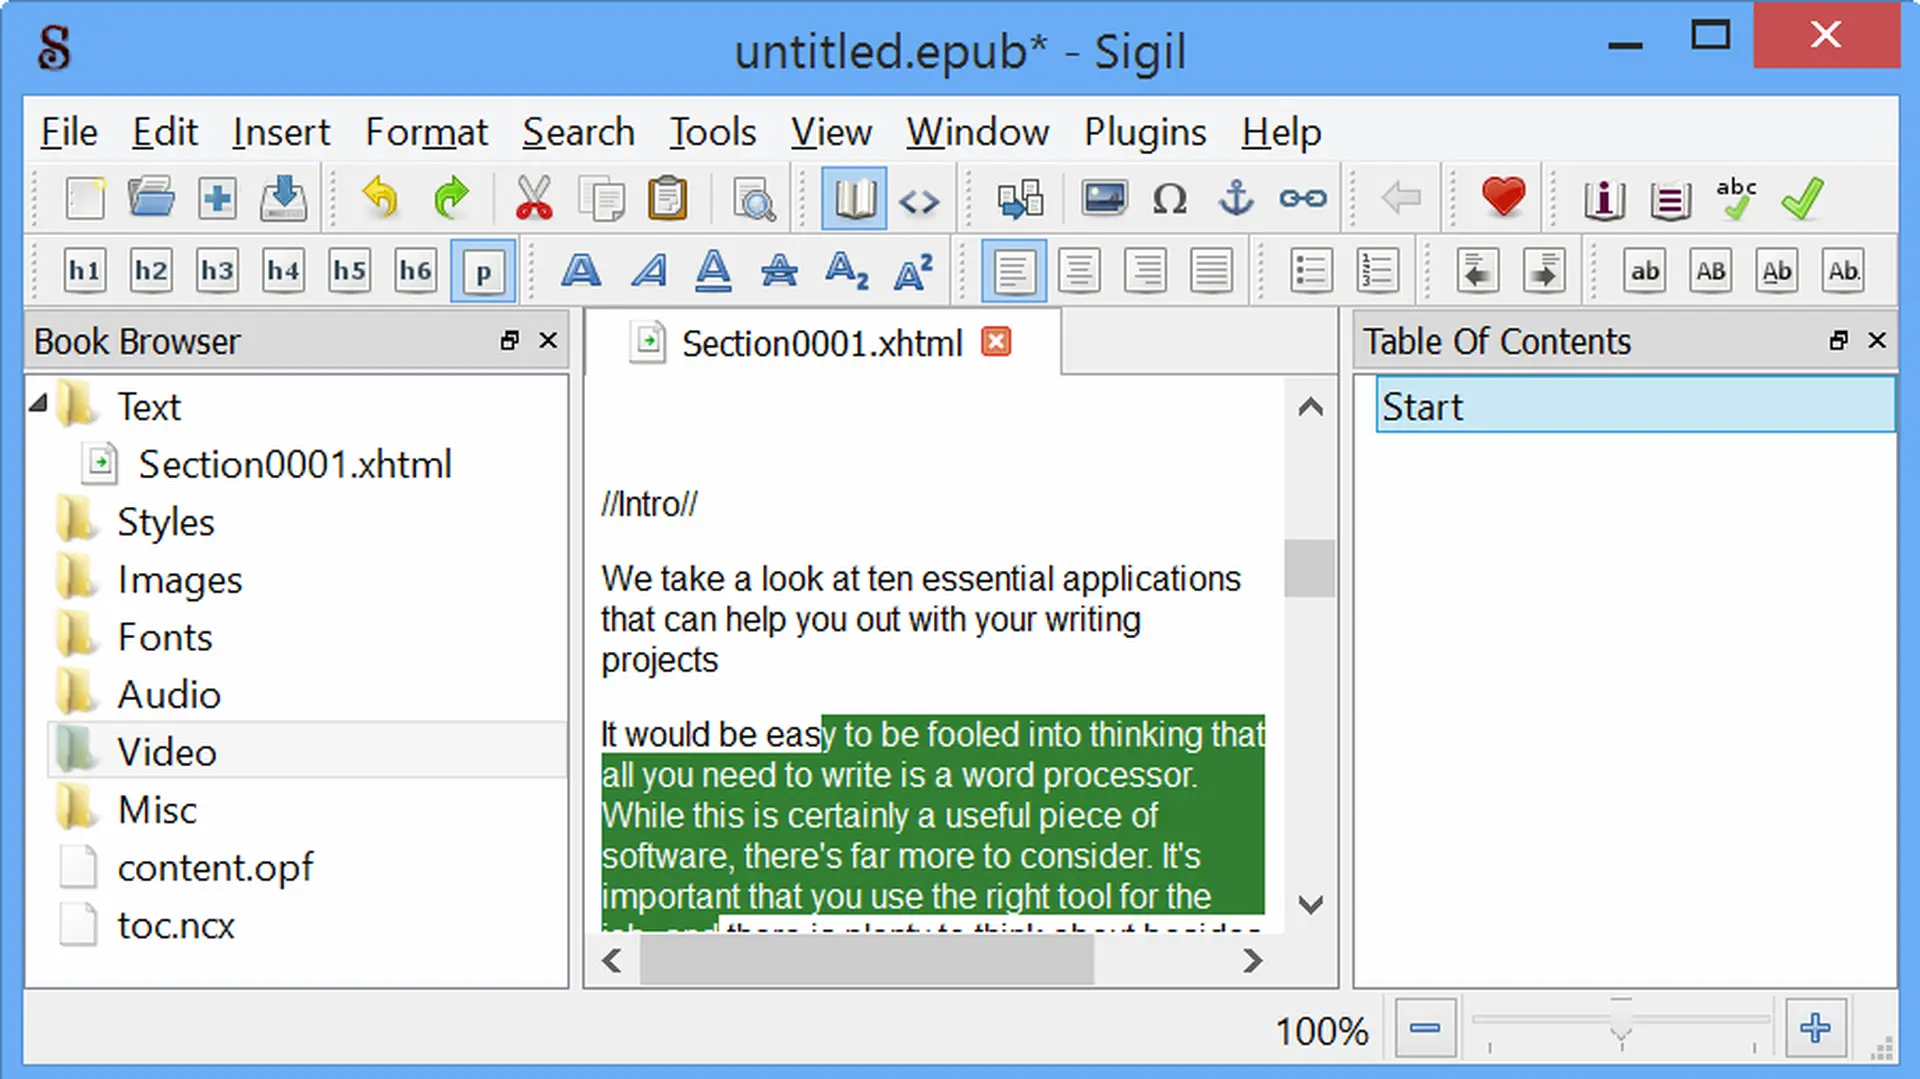Change selection to uppercase (AB)
Viewport: 1920px width, 1079px height.
1711,271
